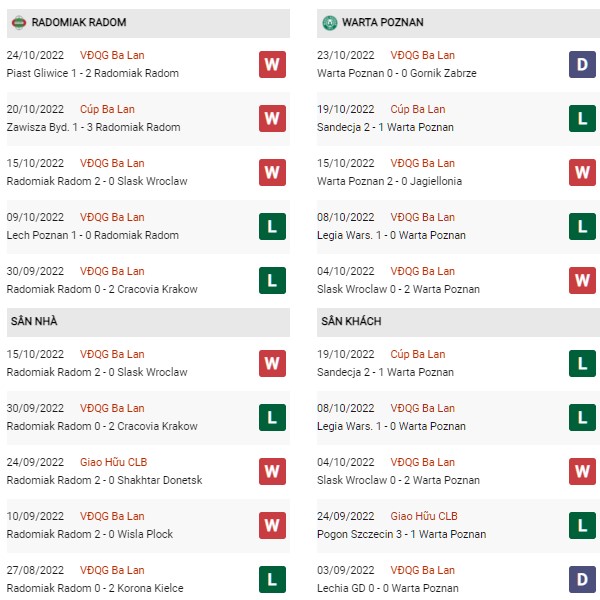The height and width of the screenshot is (600, 600).
Task: Click L badge for Lech Poznan match
Action: (271, 226)
